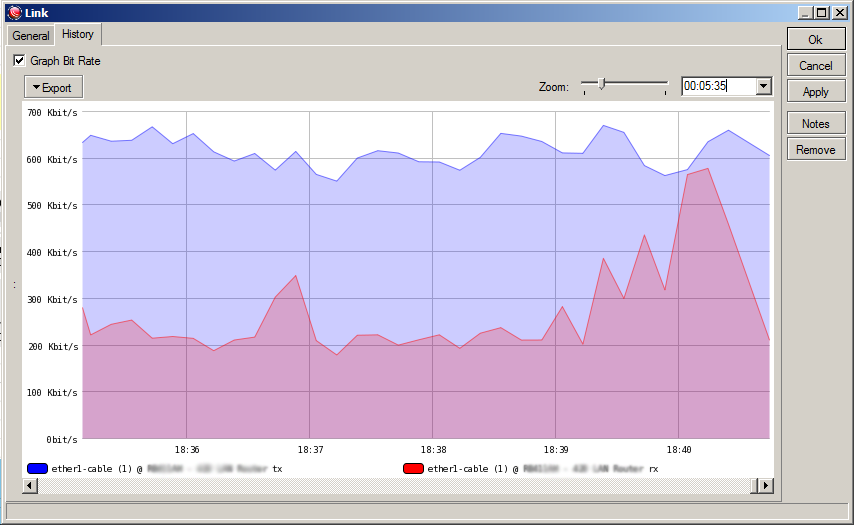Screen dimensions: 854x525
Task: Click the red rx legend swatch
Action: [x=413, y=468]
